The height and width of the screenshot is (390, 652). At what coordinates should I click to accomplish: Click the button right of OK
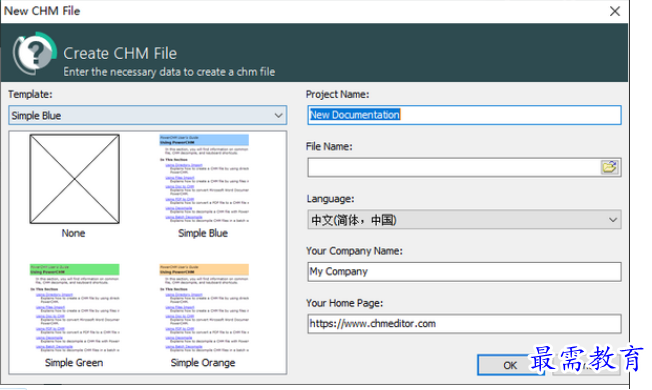(586, 365)
